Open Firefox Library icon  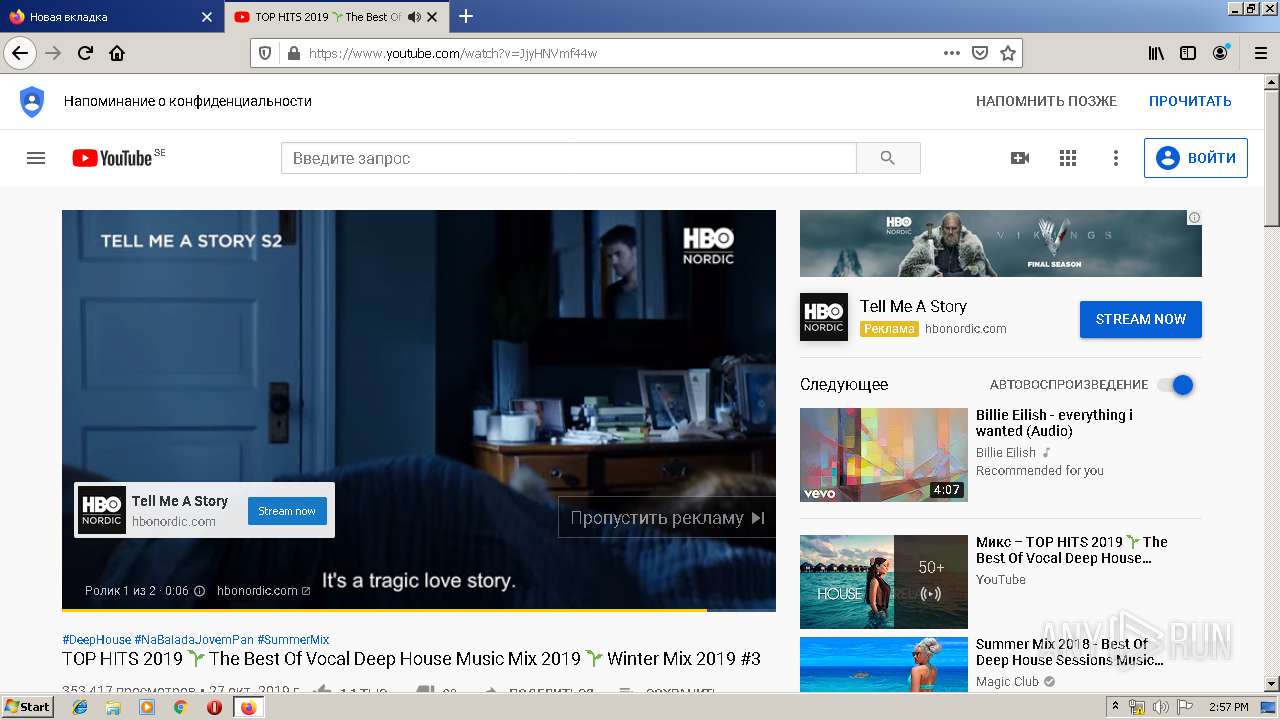(1156, 53)
